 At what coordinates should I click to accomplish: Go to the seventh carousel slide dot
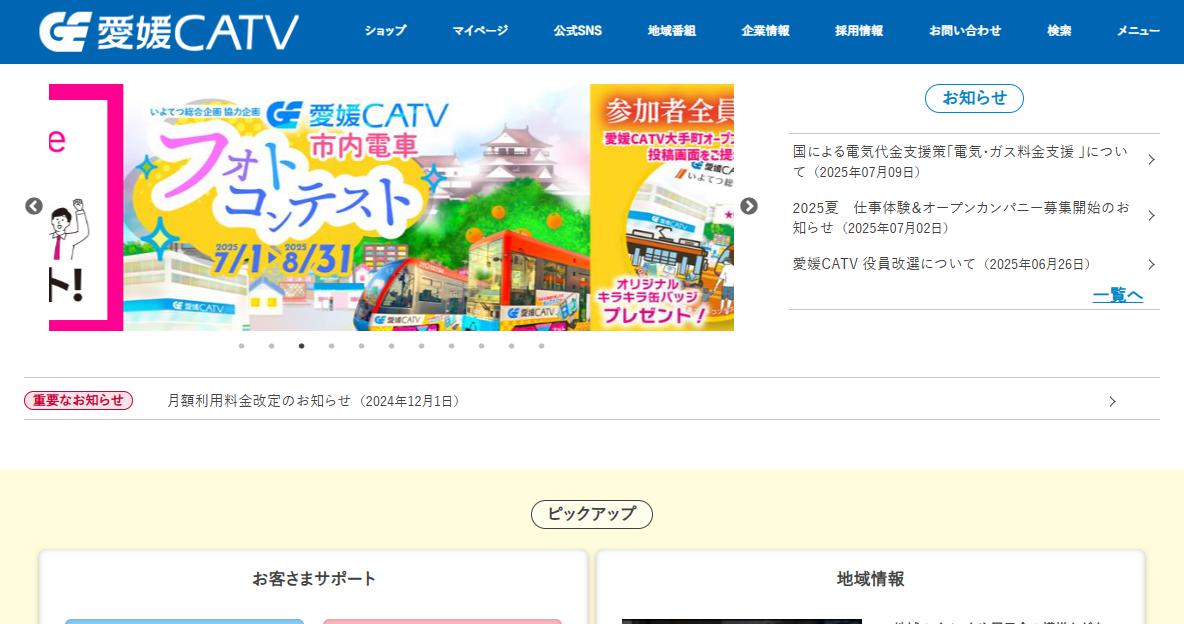click(421, 346)
